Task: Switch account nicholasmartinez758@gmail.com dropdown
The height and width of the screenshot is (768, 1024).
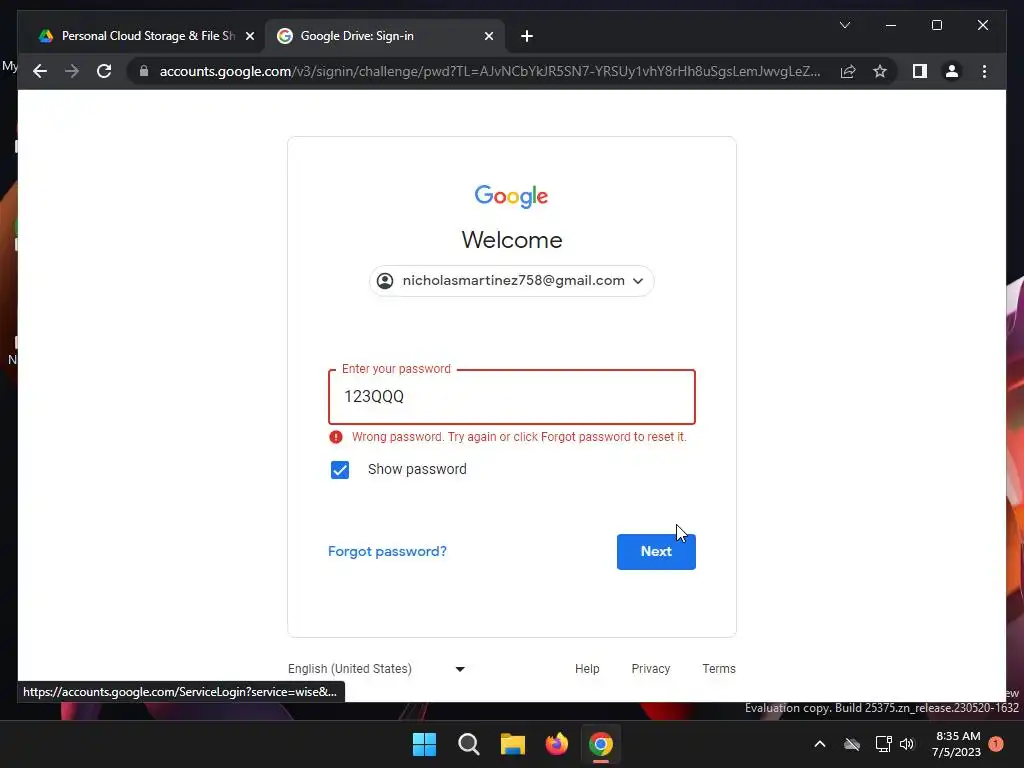Action: pyautogui.click(x=511, y=281)
